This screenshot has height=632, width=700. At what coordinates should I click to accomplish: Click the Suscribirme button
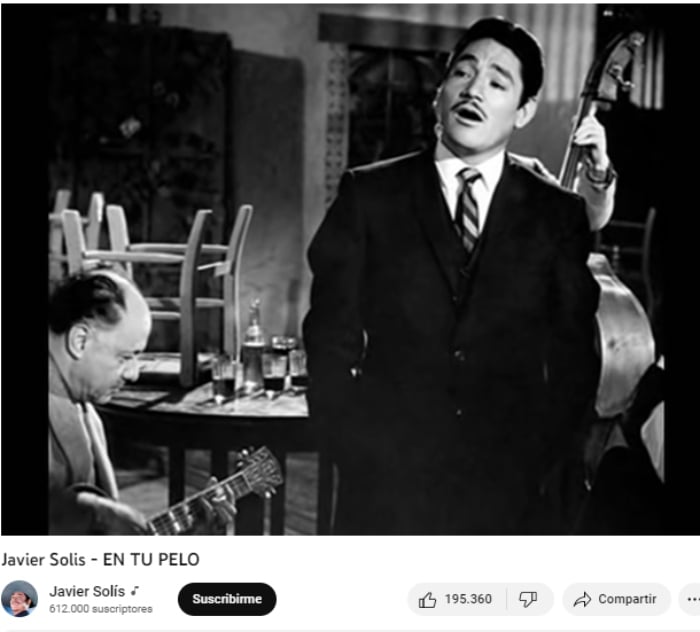click(227, 599)
